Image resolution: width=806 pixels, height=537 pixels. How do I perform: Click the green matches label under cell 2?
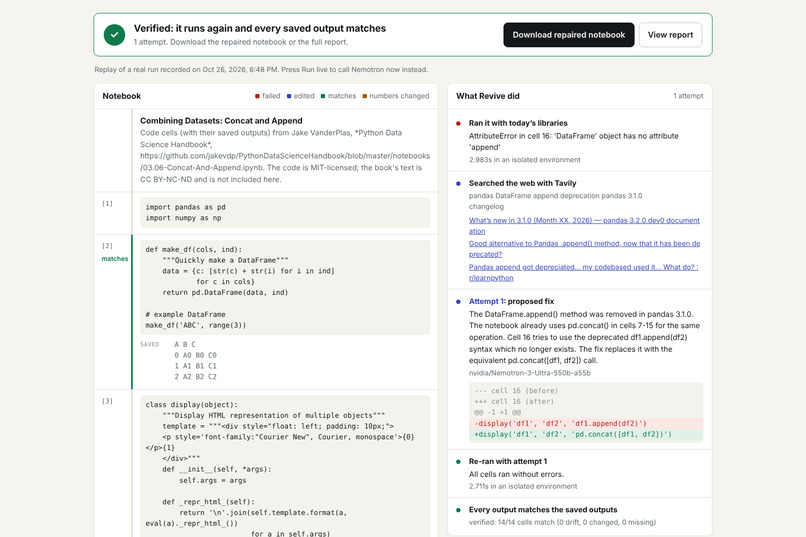pyautogui.click(x=115, y=258)
